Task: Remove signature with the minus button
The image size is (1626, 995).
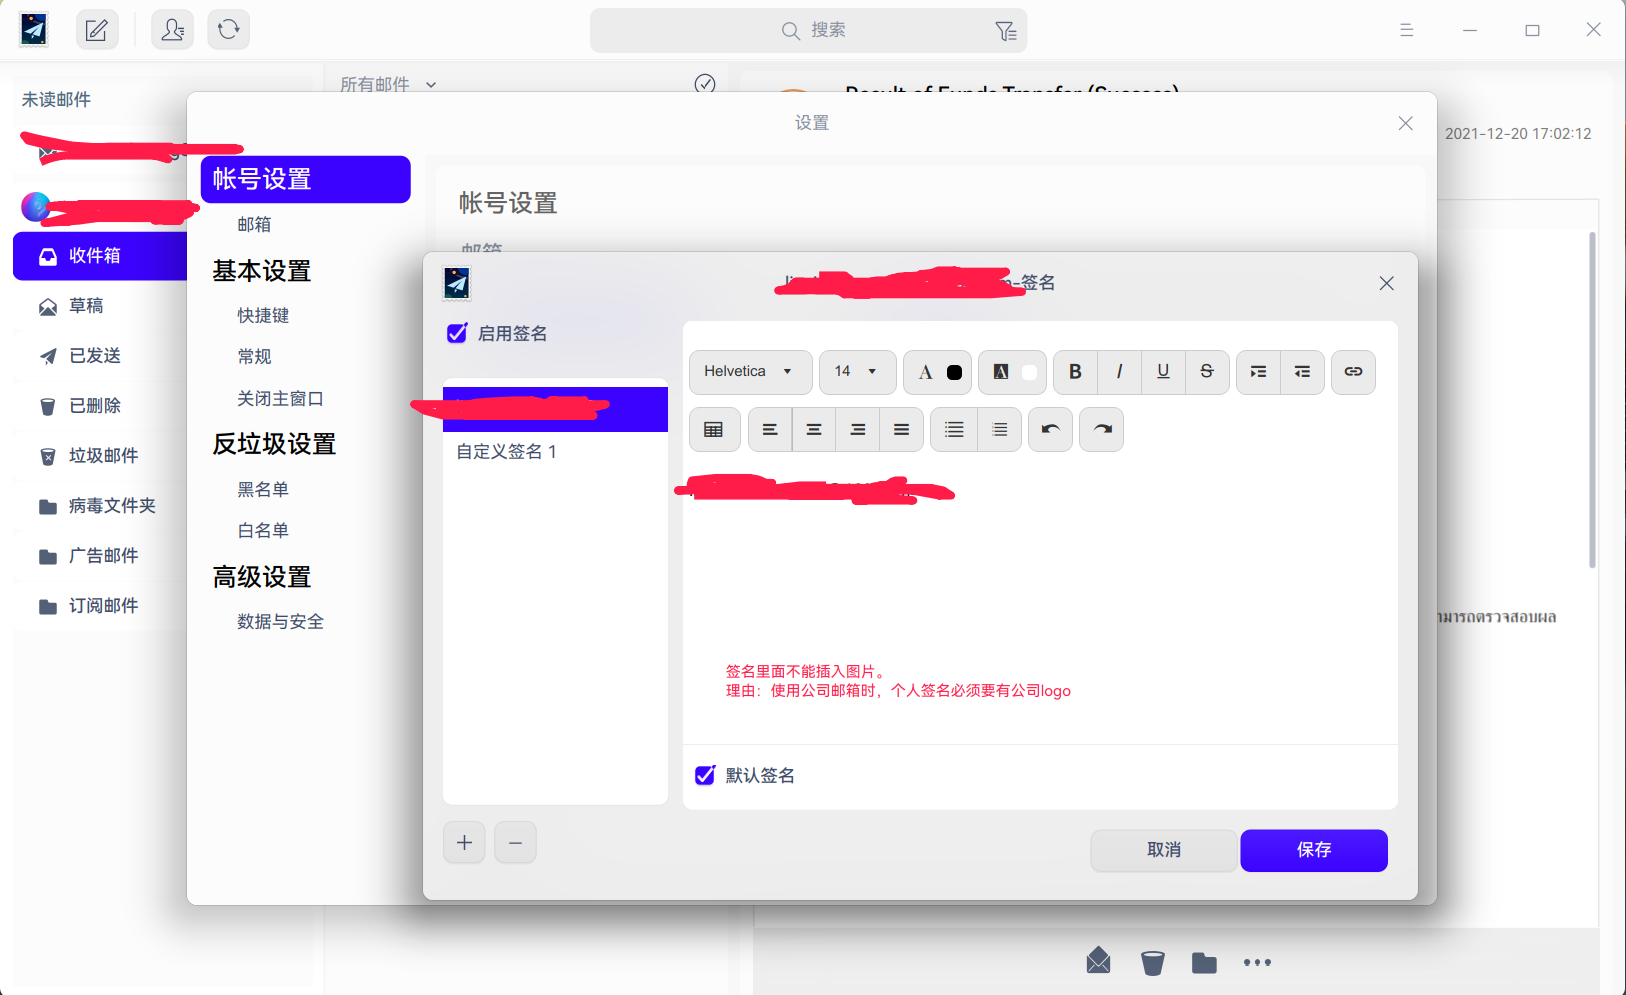Action: click(515, 842)
